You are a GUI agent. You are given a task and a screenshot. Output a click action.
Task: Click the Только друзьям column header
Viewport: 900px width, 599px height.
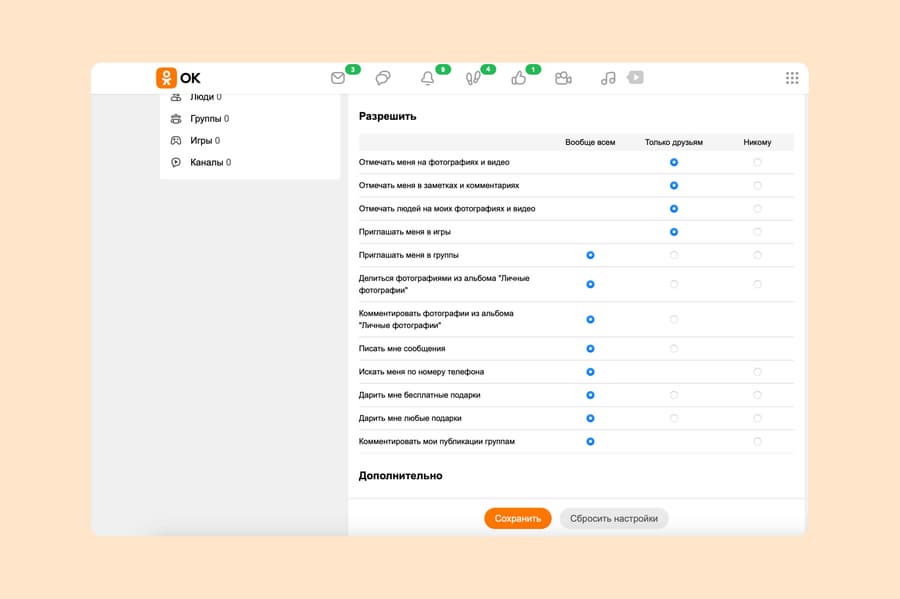point(674,142)
